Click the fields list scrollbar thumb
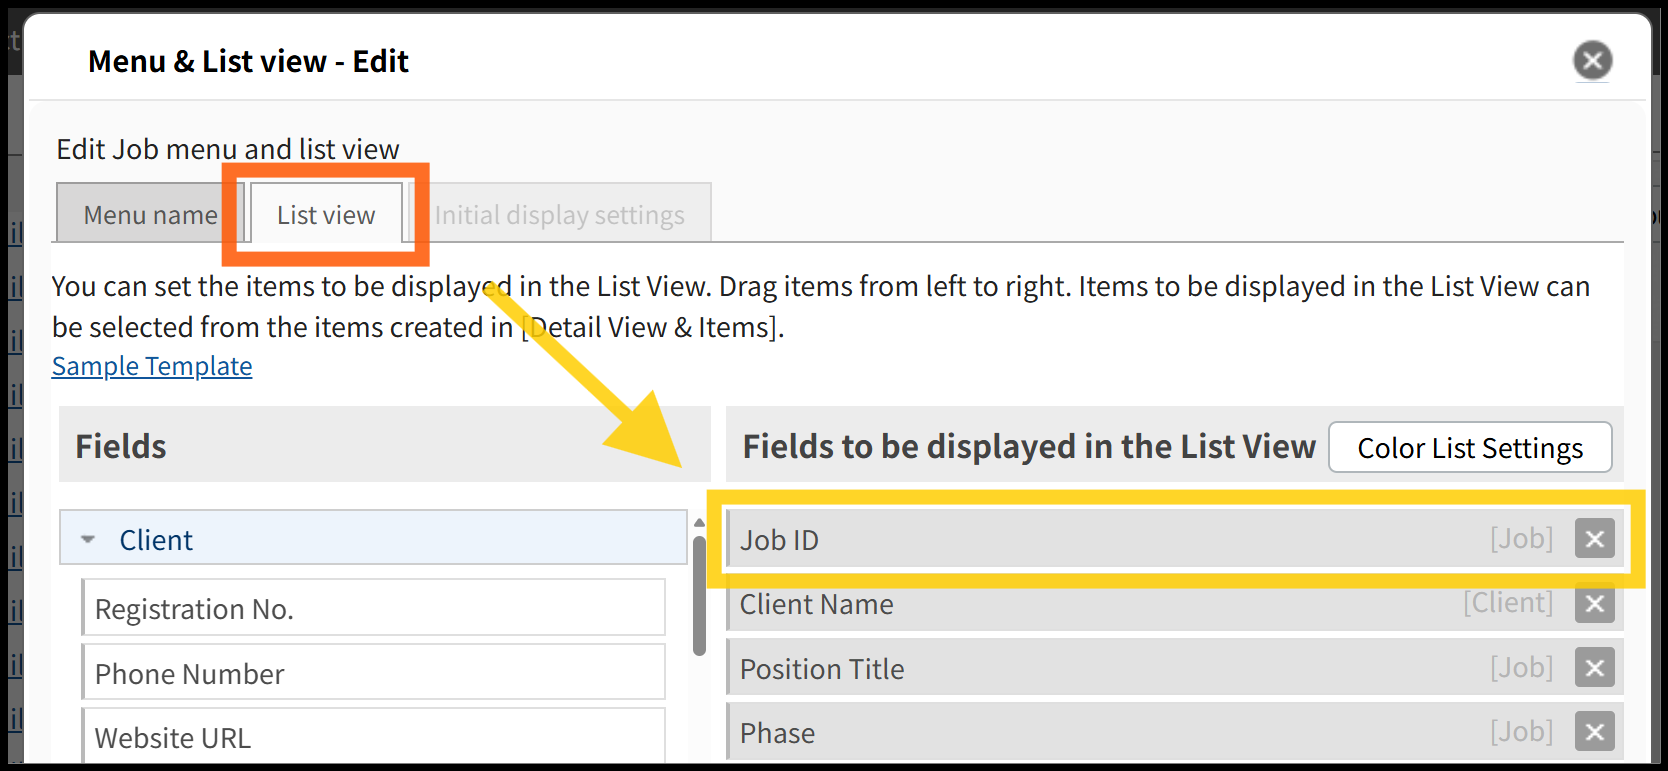This screenshot has height=771, width=1668. [699, 596]
